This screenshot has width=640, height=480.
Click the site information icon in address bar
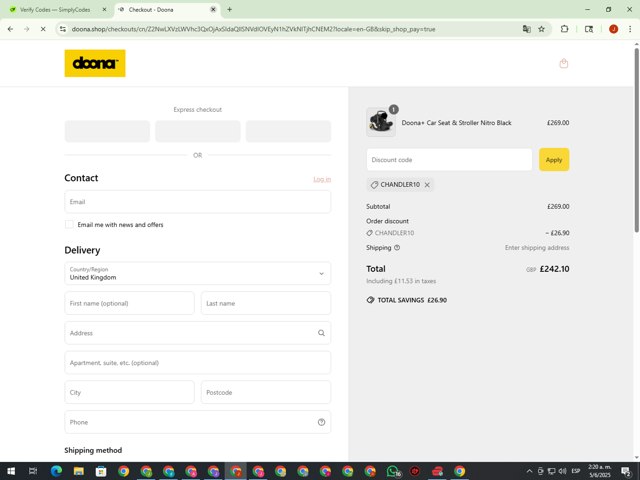tap(62, 29)
